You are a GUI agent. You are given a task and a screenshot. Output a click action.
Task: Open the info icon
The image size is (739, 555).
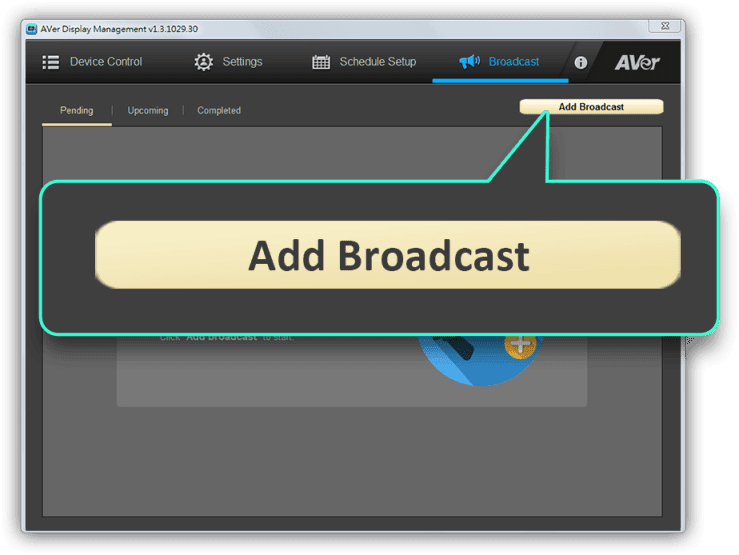(581, 62)
